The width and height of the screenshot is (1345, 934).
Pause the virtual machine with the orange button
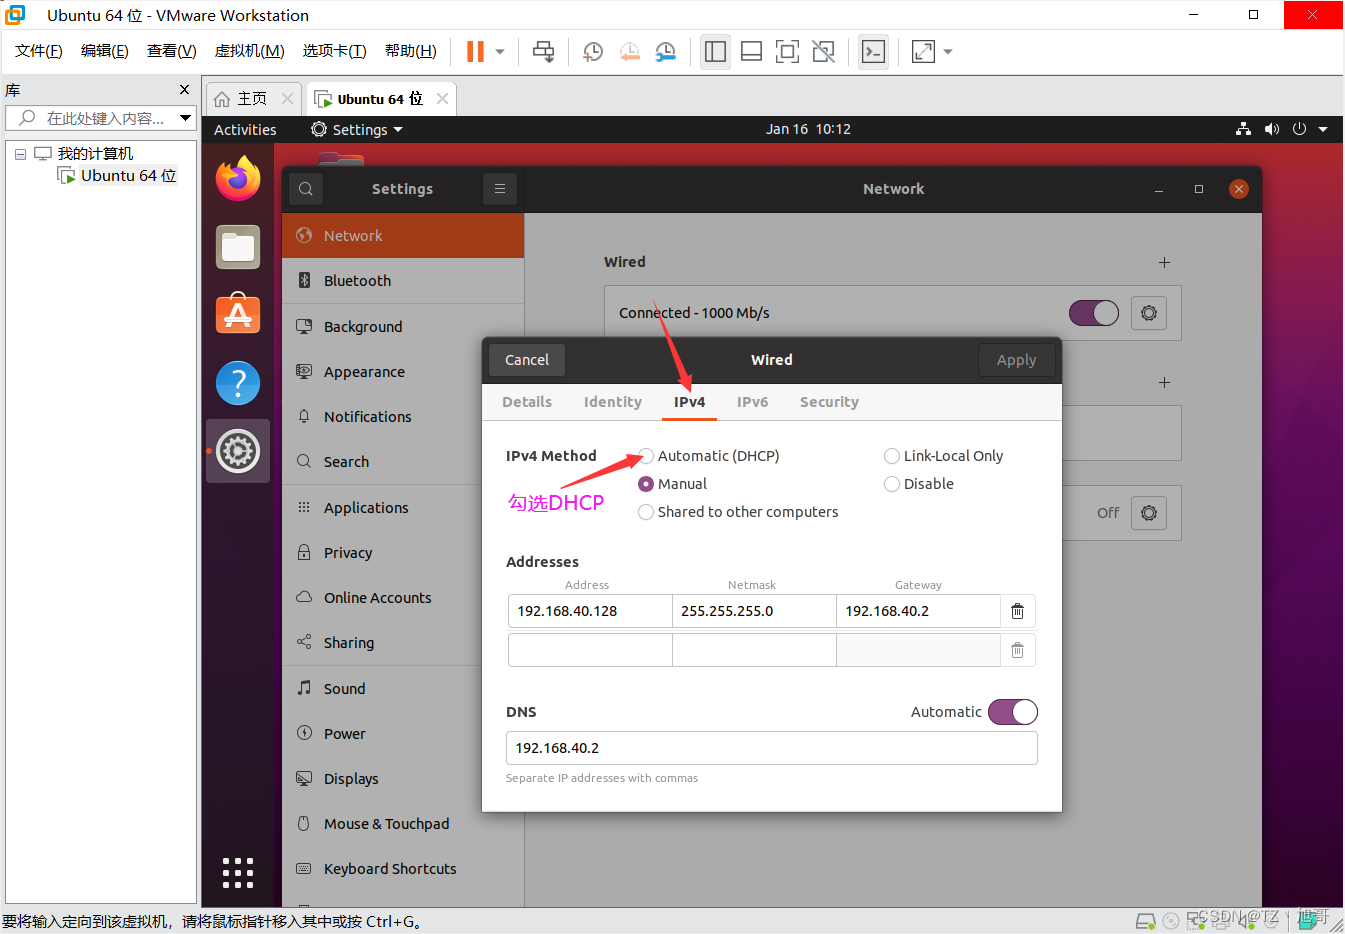pos(475,52)
